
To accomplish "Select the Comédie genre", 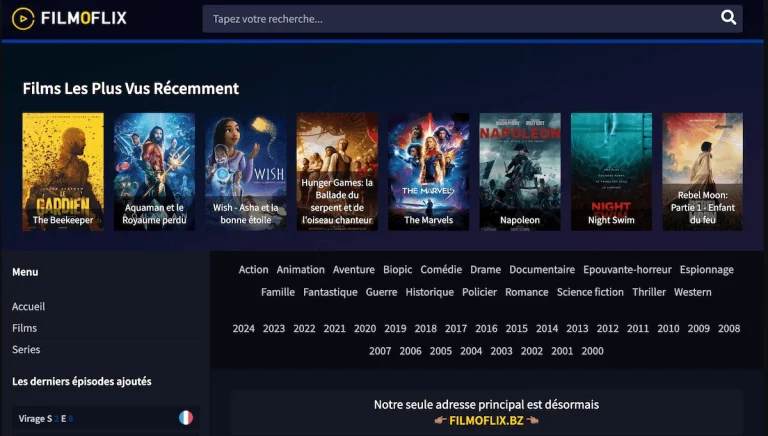I will [441, 269].
